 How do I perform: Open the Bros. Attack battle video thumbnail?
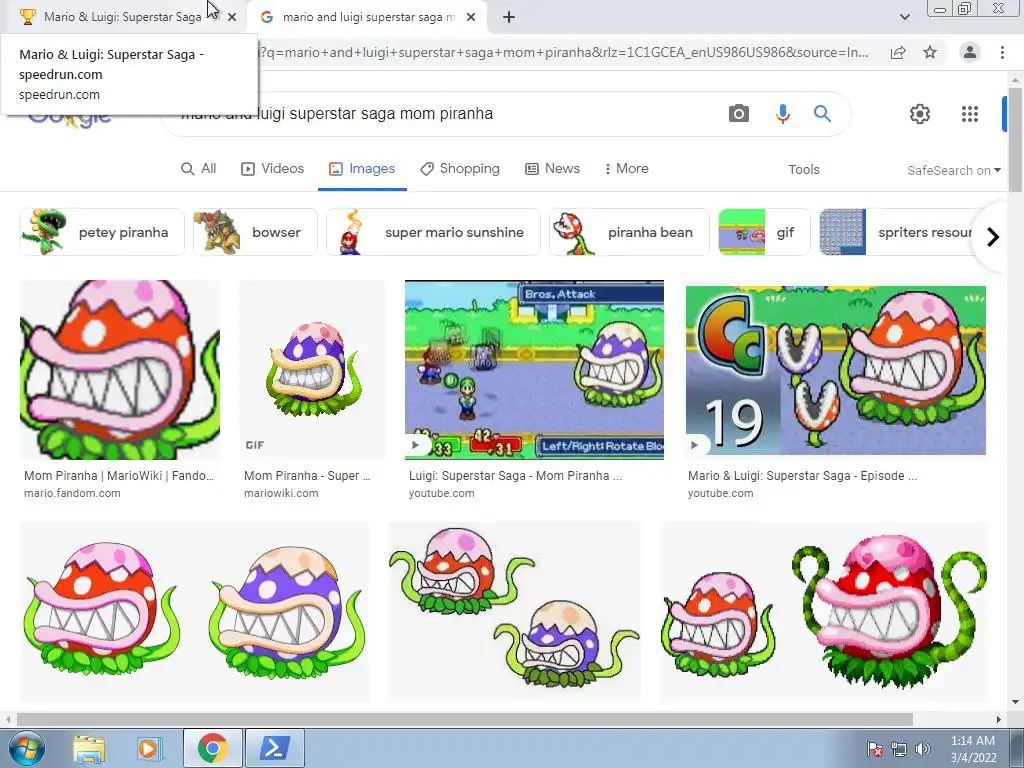coord(534,370)
